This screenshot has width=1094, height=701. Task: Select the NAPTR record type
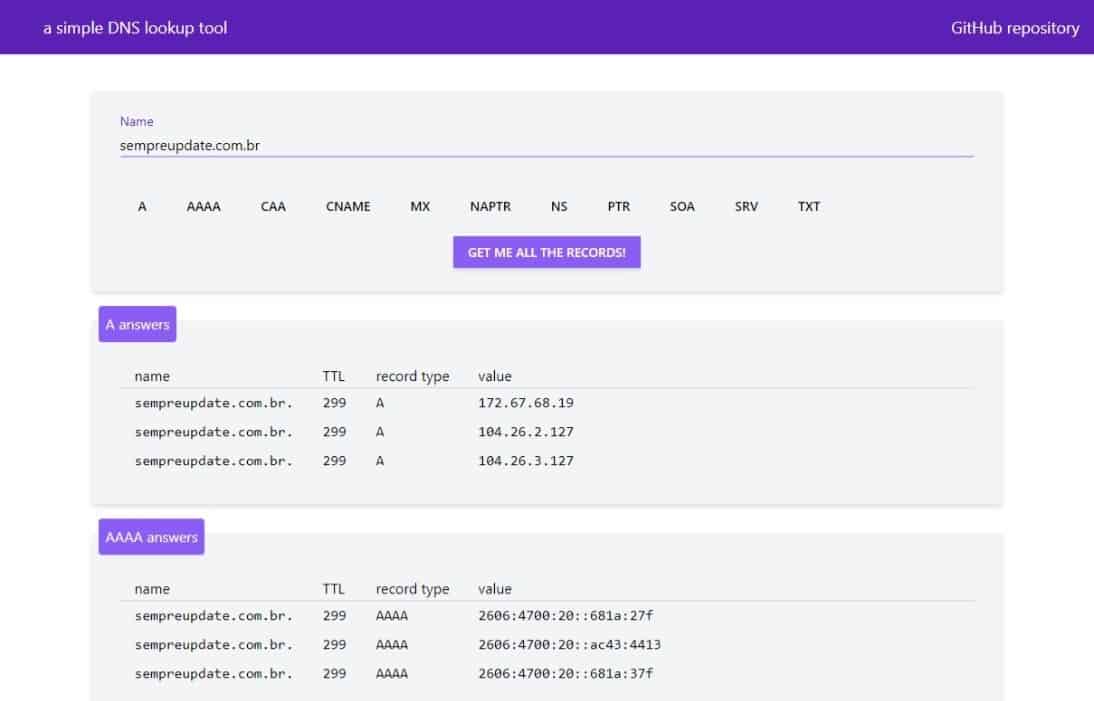pos(490,206)
